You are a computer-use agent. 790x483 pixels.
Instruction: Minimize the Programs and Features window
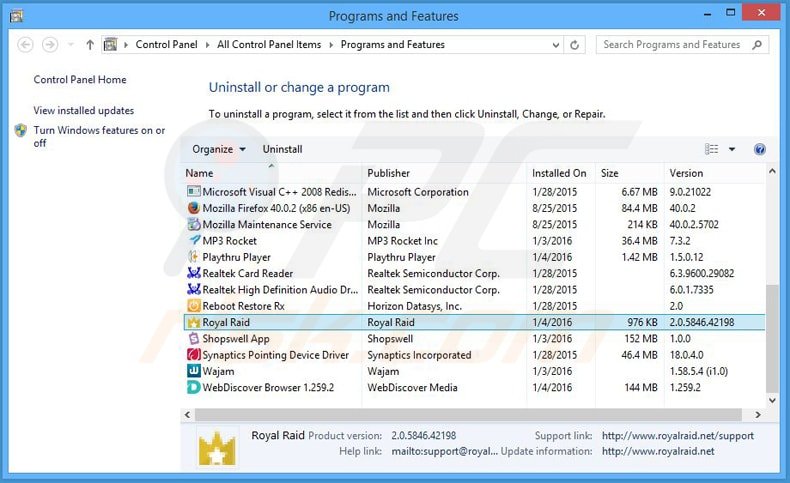point(707,14)
